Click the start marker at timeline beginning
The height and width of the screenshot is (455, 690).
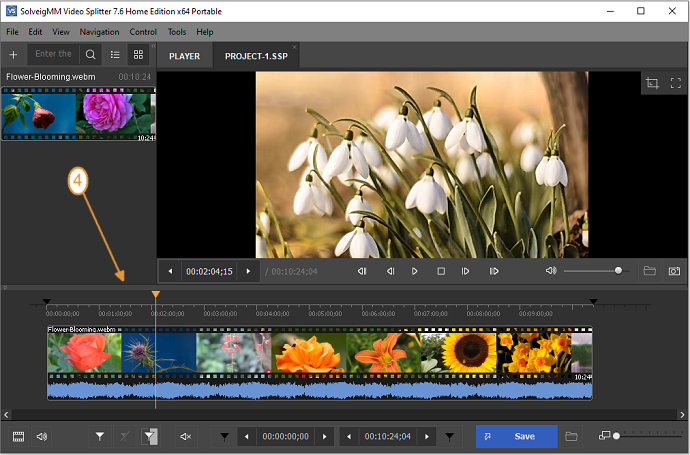pos(47,301)
